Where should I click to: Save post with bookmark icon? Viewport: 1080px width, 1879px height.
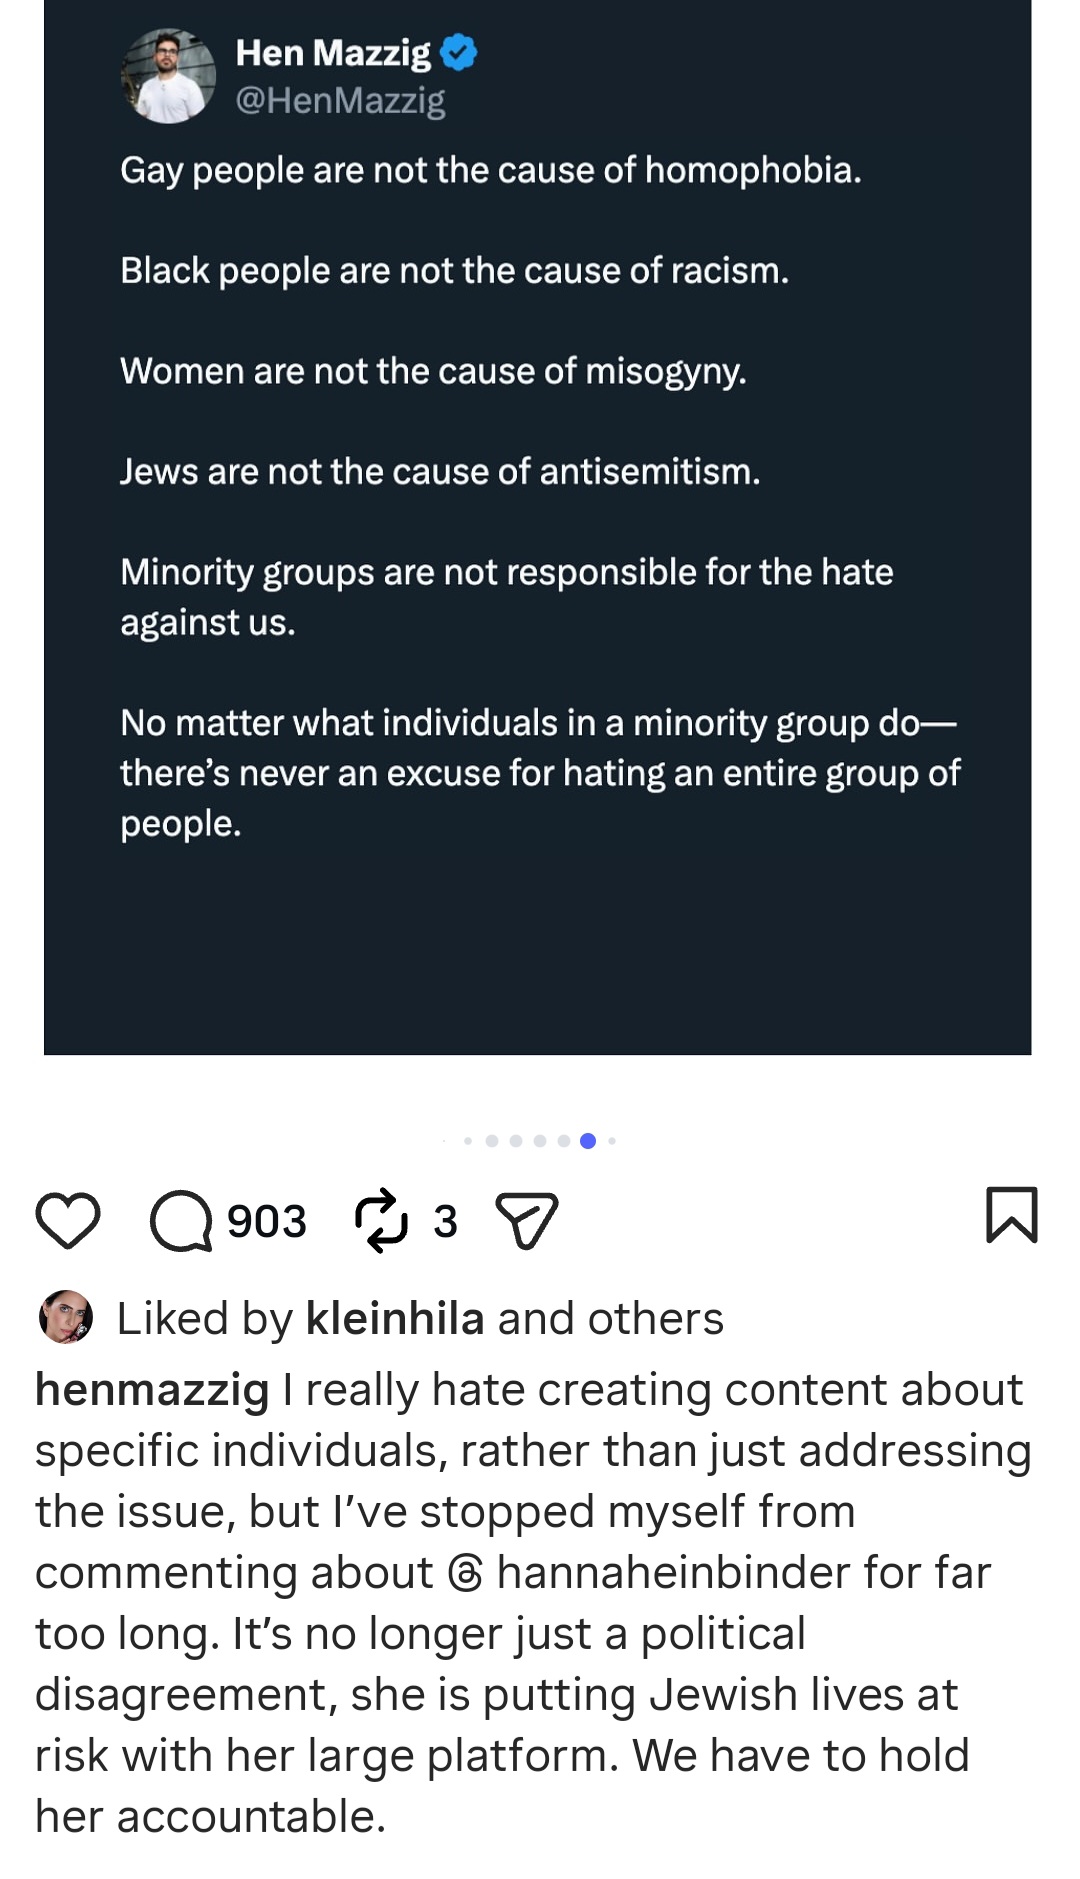pyautogui.click(x=1012, y=1215)
